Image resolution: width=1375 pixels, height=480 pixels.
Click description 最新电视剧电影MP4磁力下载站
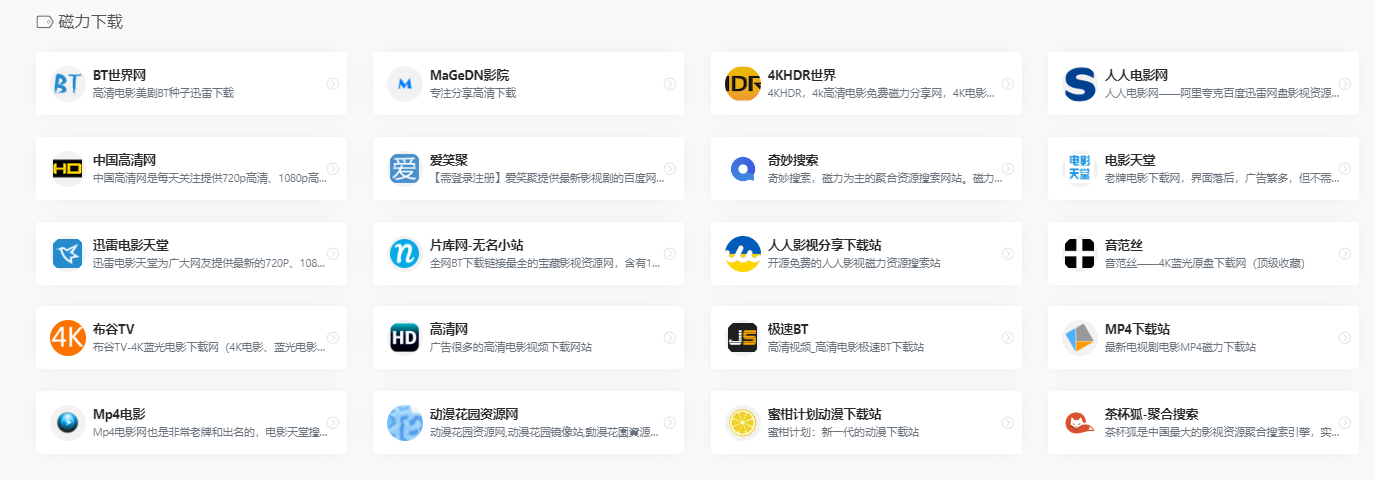(x=1180, y=347)
